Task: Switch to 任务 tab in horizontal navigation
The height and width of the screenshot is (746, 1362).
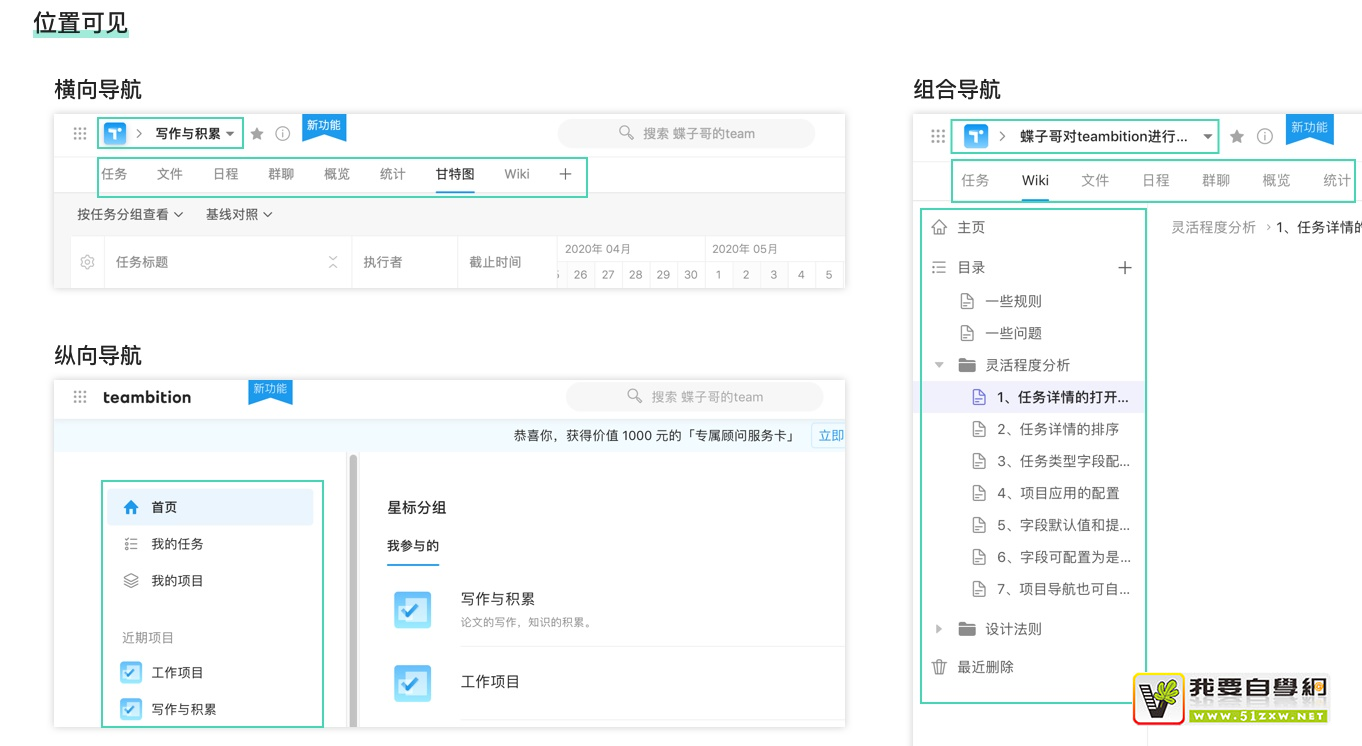Action: click(x=114, y=174)
